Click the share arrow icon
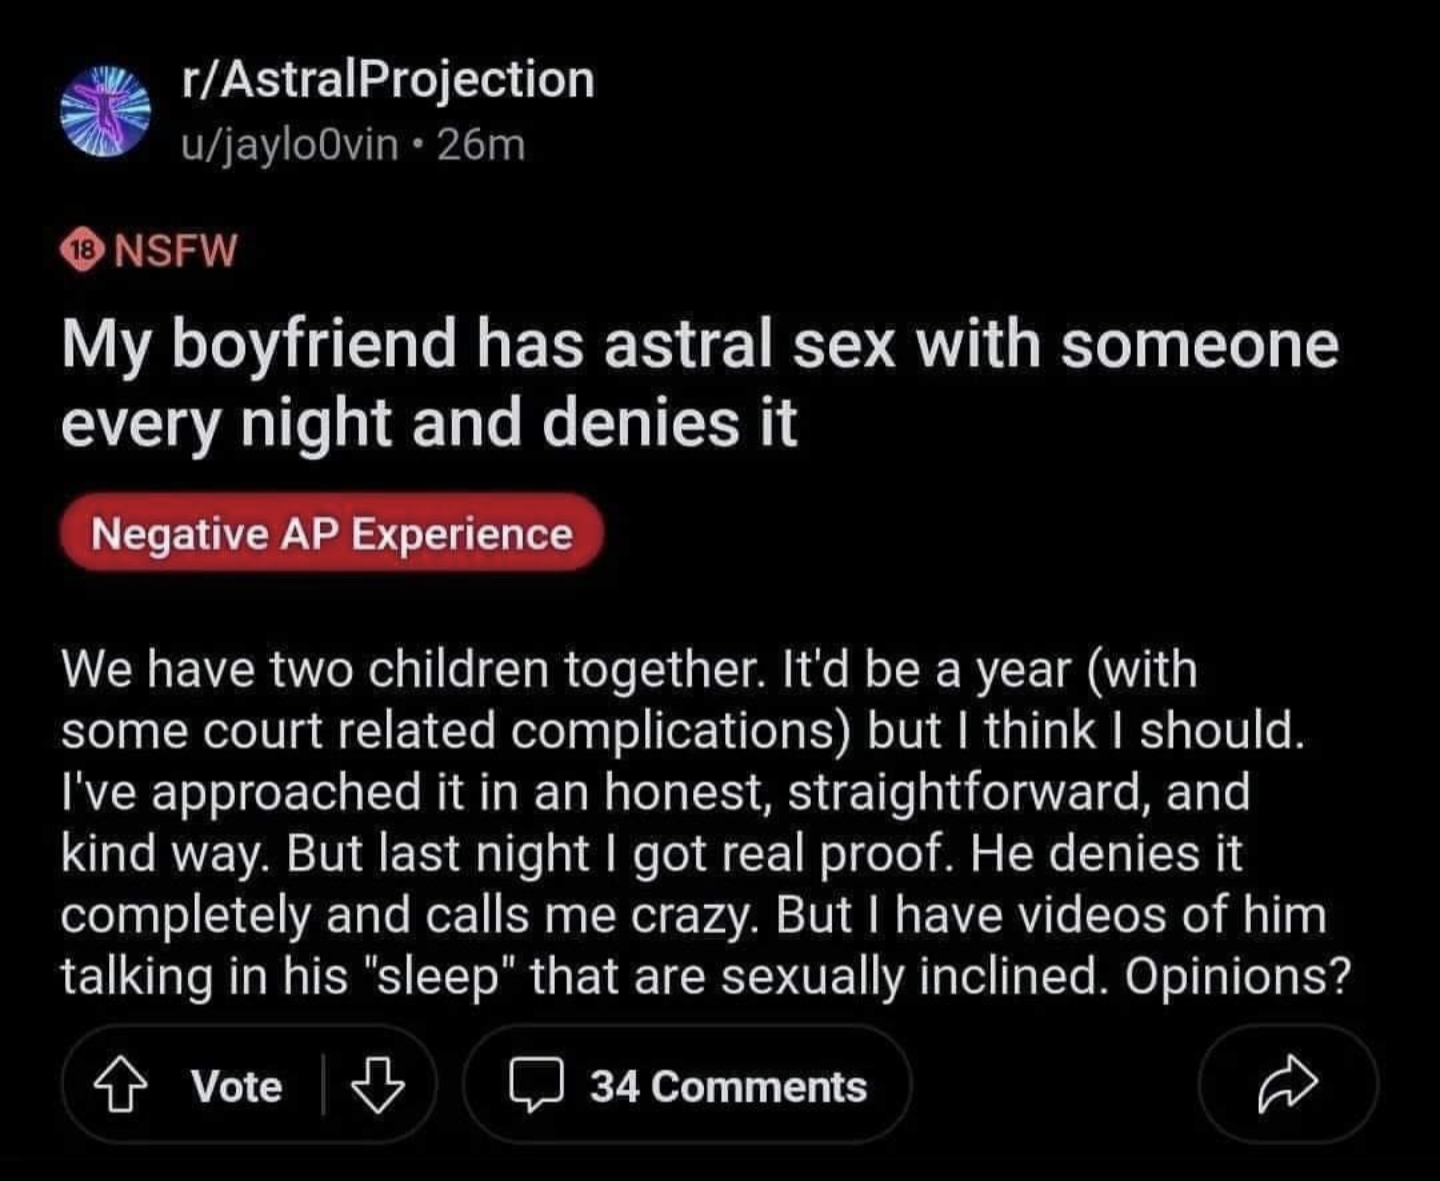Screen dimensions: 1440x1181 tap(1288, 1084)
